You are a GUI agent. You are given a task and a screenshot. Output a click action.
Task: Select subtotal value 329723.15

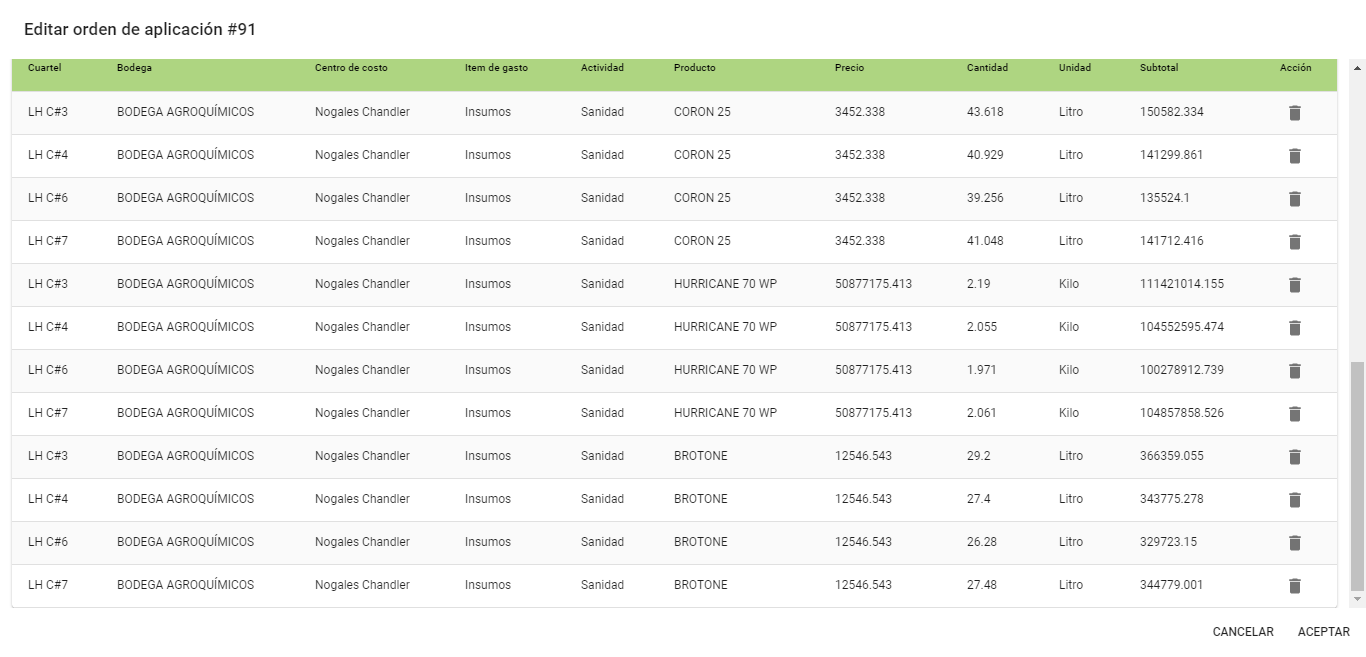[x=1169, y=542]
